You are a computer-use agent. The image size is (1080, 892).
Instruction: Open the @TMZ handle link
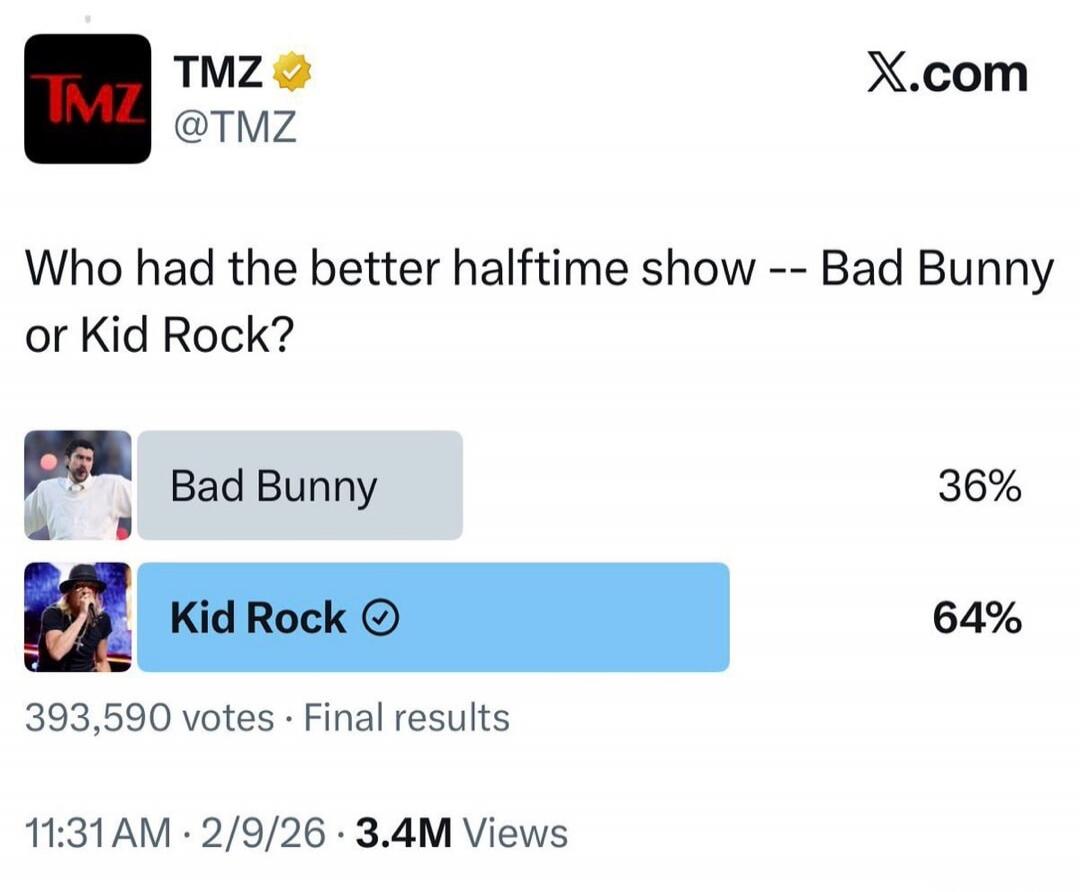[234, 126]
